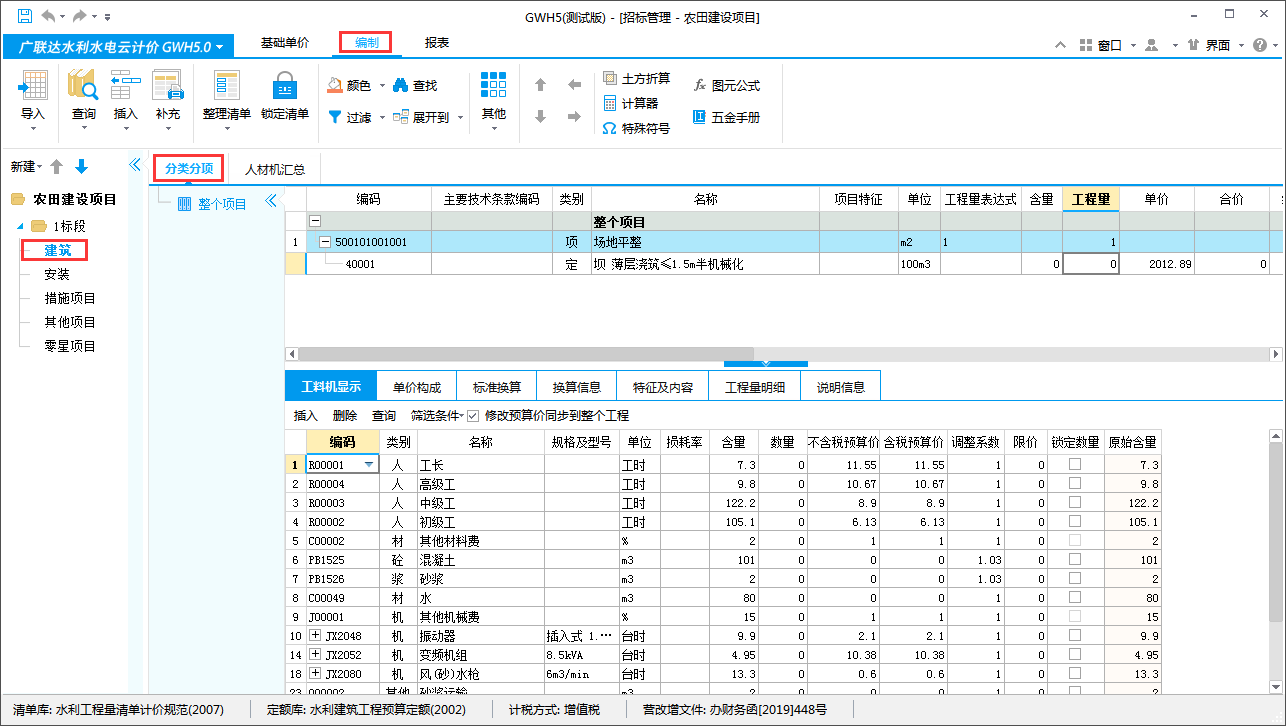Image resolution: width=1286 pixels, height=726 pixels.
Task: Expand the JX2048 振动器 row
Action: pyautogui.click(x=315, y=636)
